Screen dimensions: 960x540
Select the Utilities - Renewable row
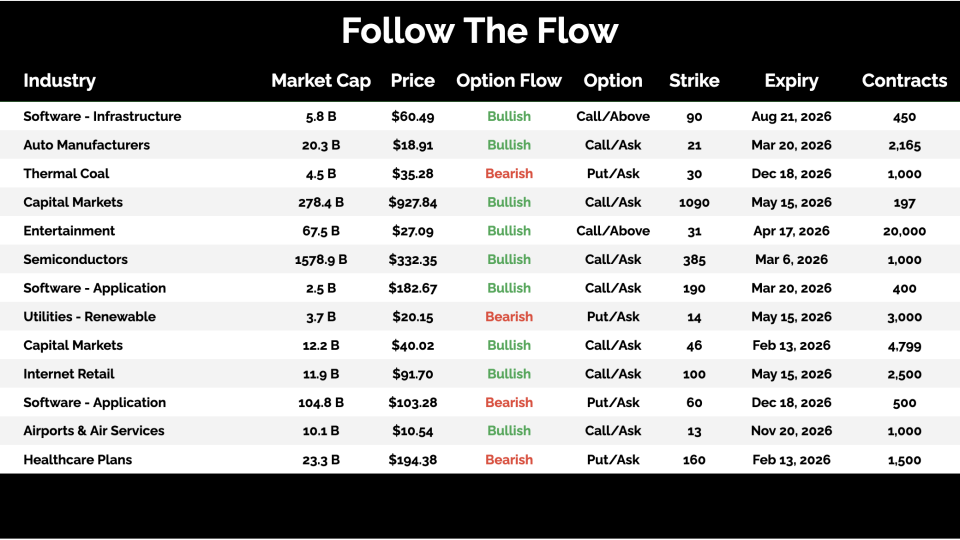(89, 317)
